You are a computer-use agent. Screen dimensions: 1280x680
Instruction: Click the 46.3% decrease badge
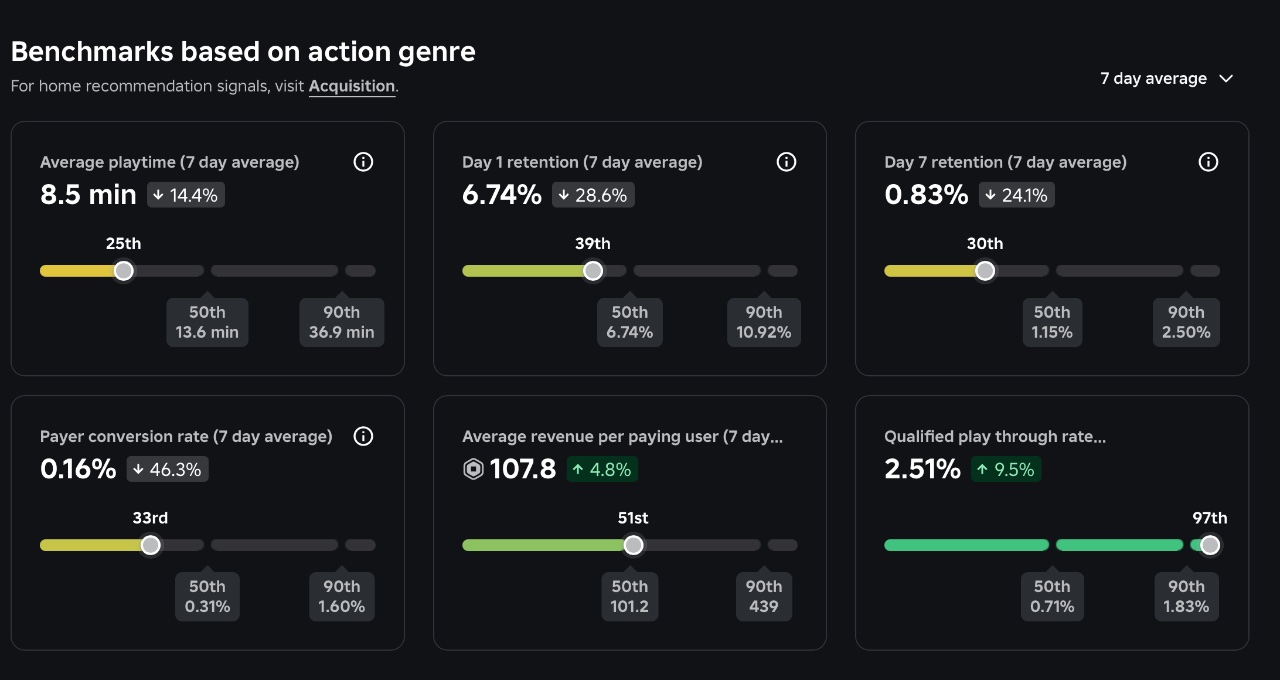(x=168, y=469)
